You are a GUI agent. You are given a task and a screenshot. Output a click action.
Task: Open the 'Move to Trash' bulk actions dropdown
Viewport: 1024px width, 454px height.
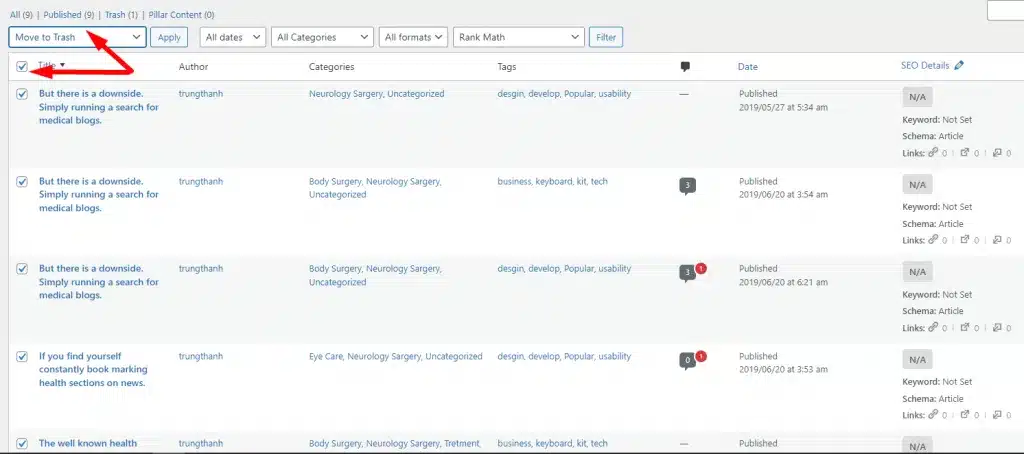tap(77, 37)
